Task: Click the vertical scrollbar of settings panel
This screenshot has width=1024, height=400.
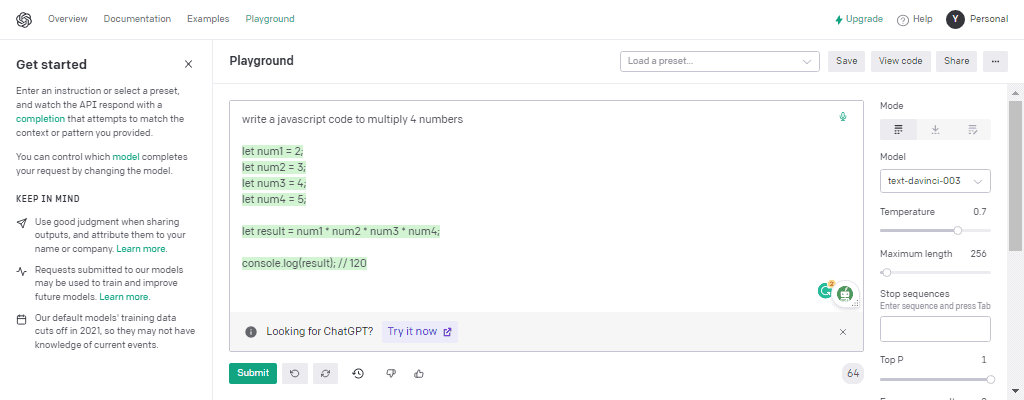Action: tap(1016, 175)
